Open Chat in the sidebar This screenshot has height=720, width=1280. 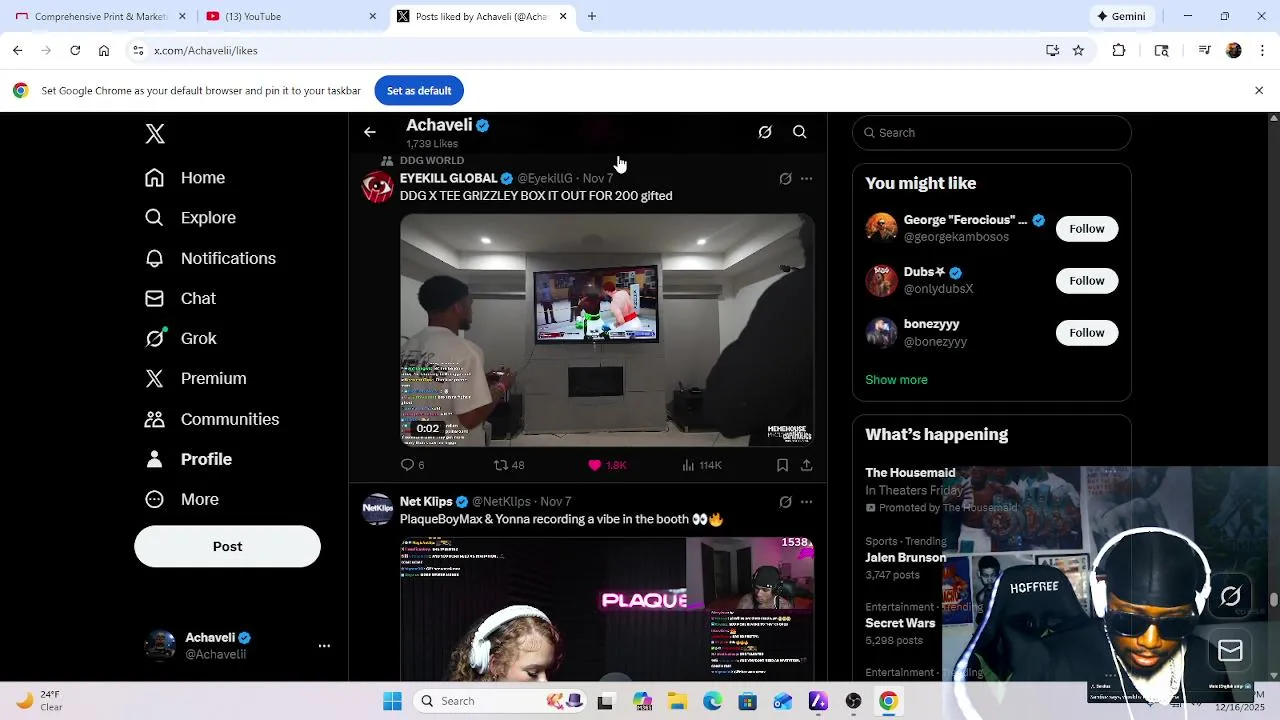[x=180, y=298]
